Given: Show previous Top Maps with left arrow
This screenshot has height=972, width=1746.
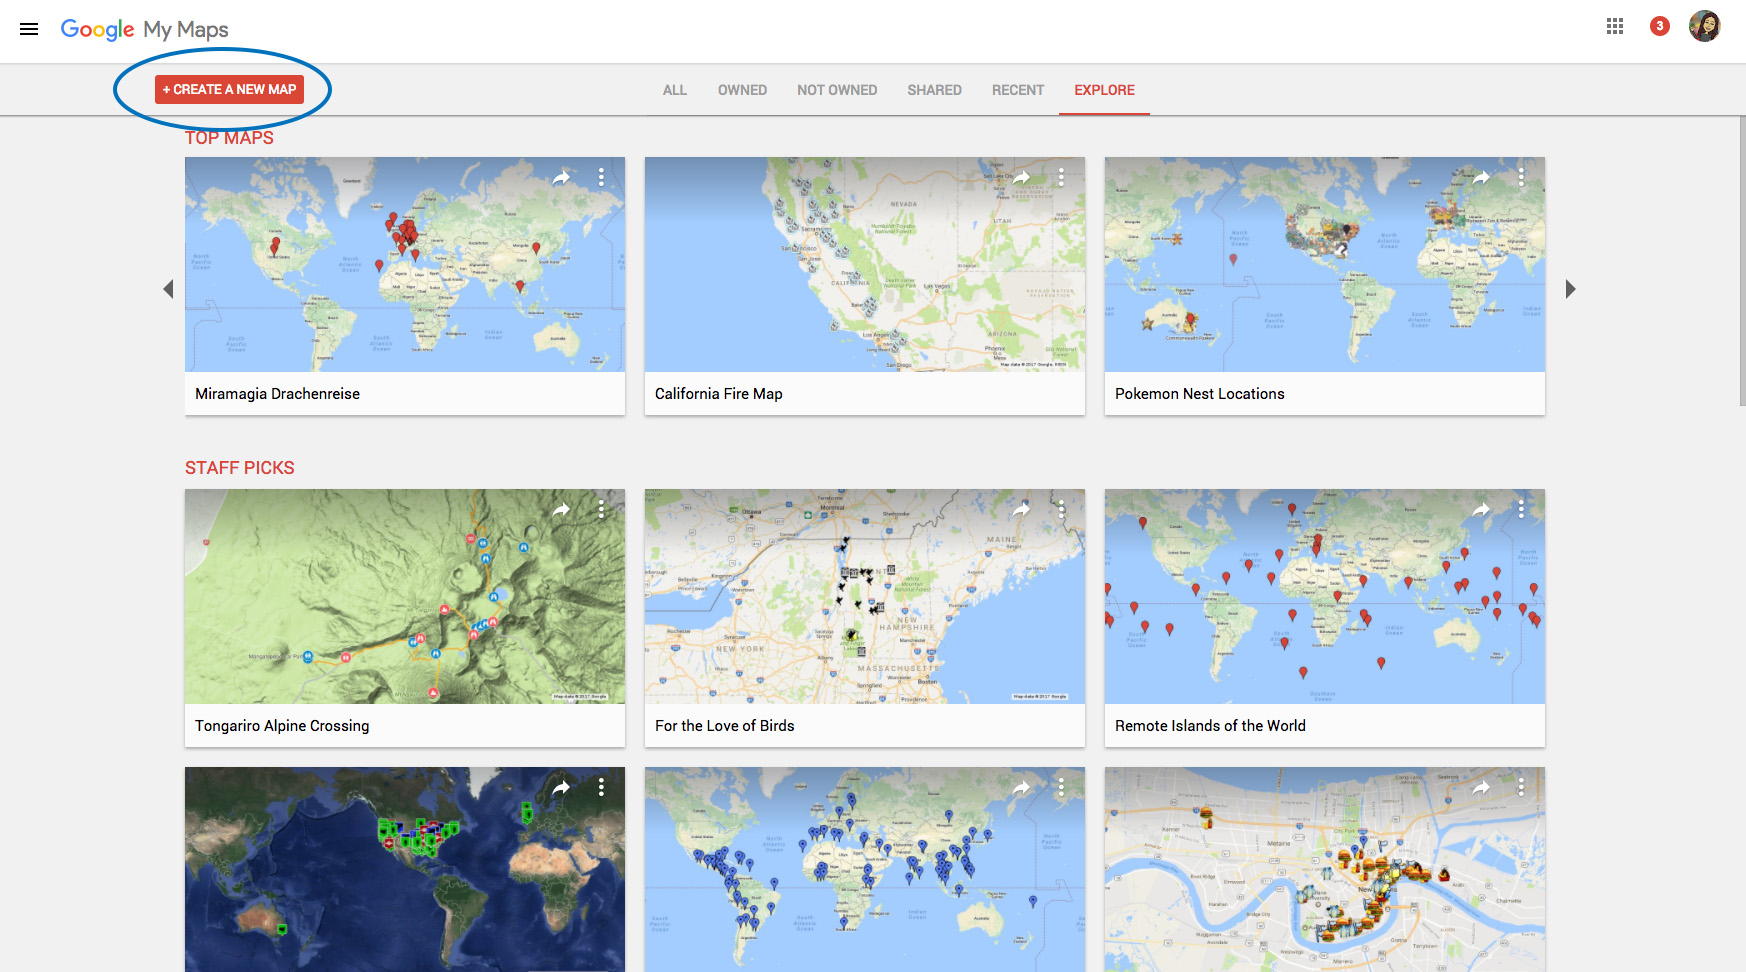Looking at the screenshot, I should 168,289.
